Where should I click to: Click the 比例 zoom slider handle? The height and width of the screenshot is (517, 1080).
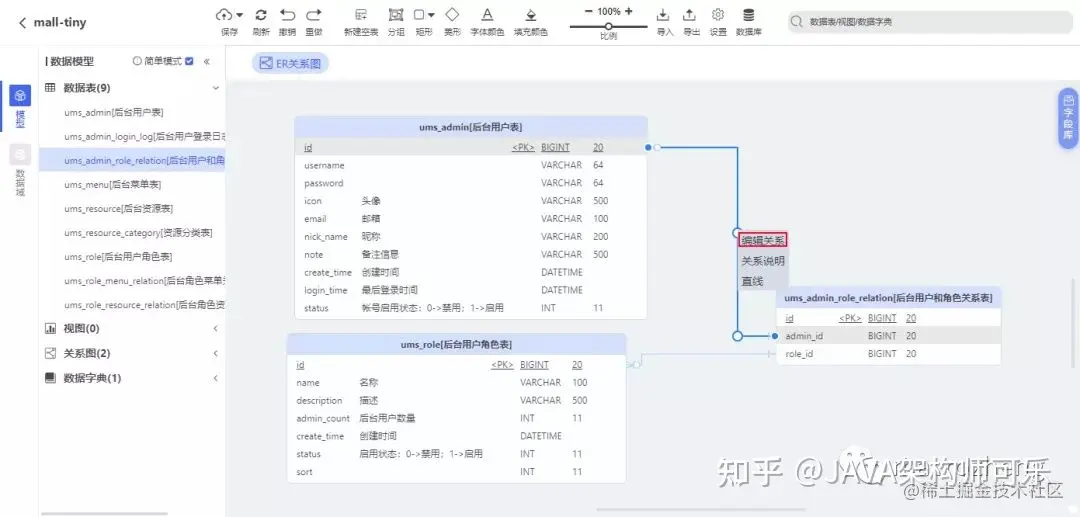tap(608, 26)
